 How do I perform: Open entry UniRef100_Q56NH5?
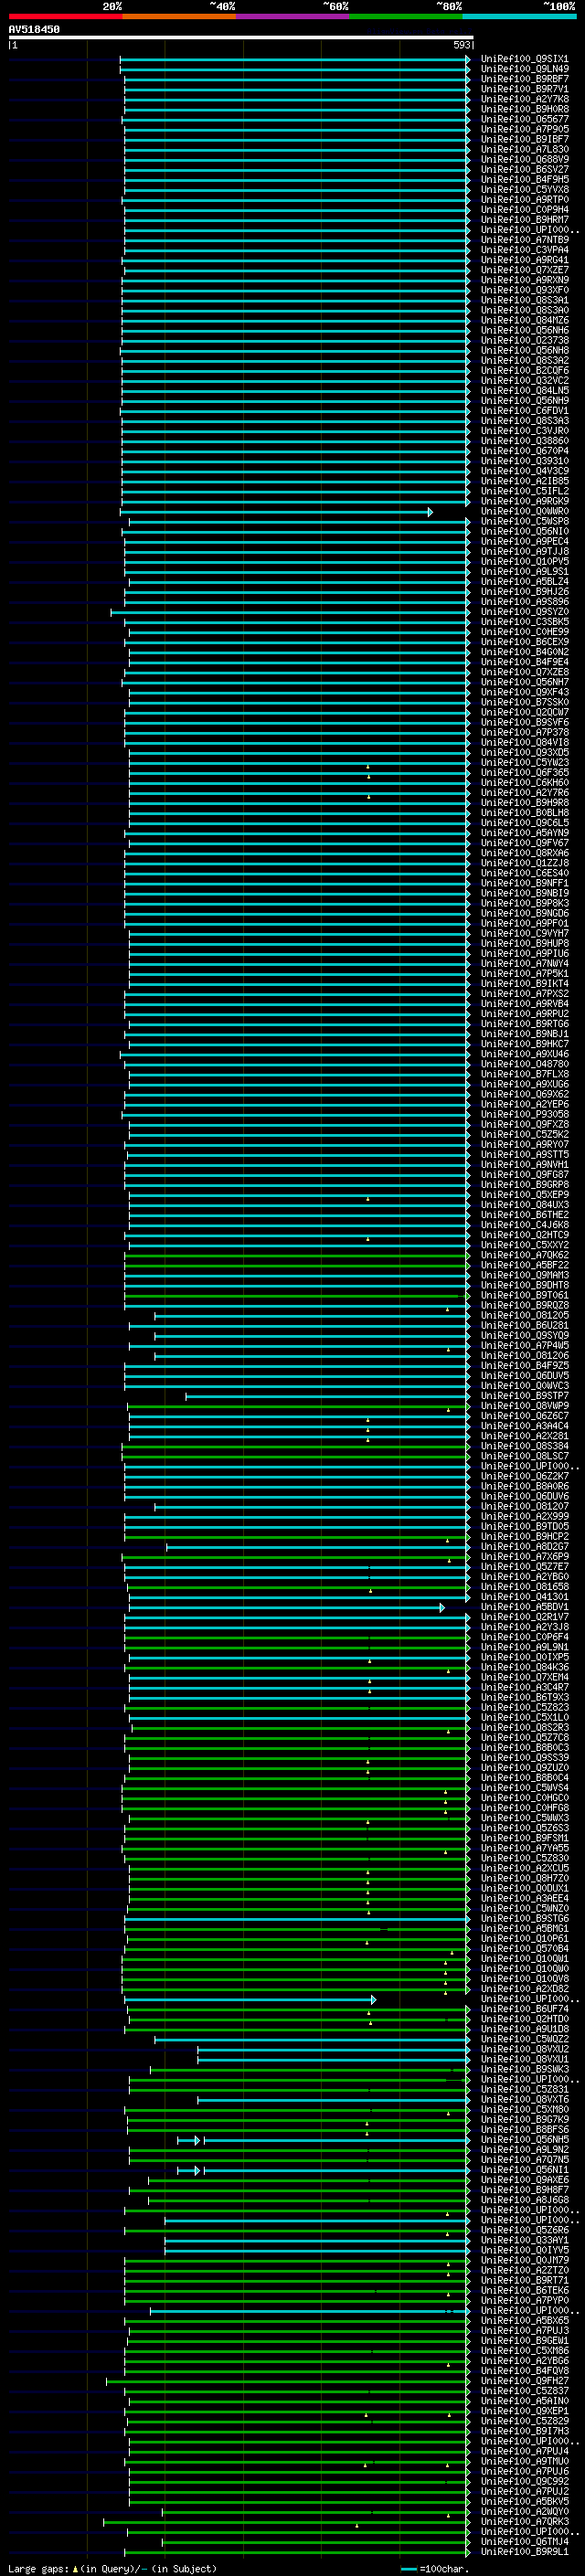point(524,2140)
